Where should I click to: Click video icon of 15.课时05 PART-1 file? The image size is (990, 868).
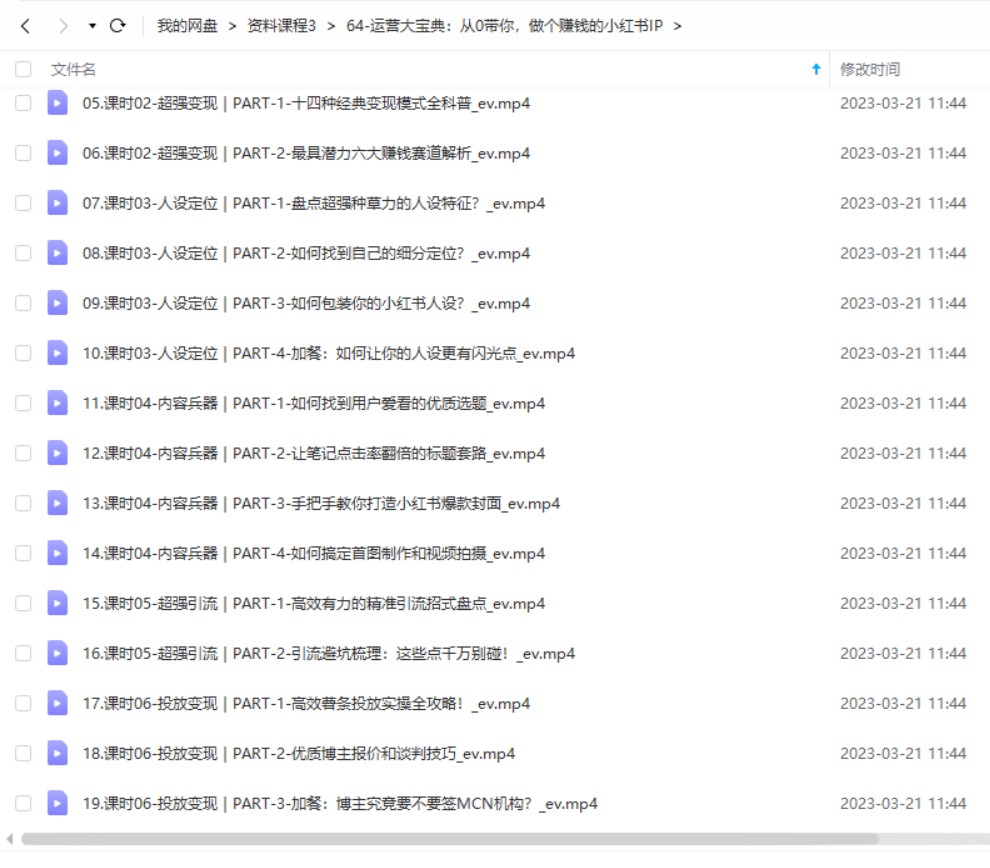(x=57, y=603)
